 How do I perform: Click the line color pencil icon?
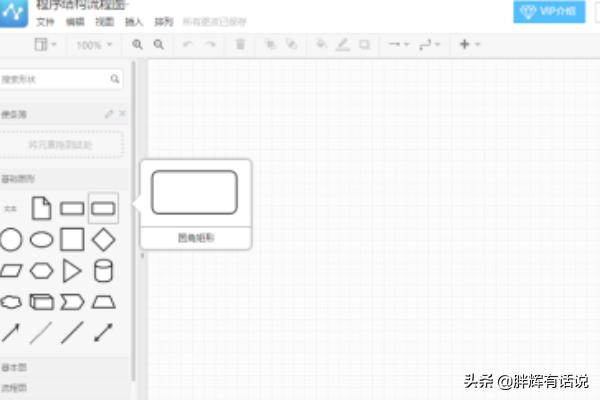[342, 45]
